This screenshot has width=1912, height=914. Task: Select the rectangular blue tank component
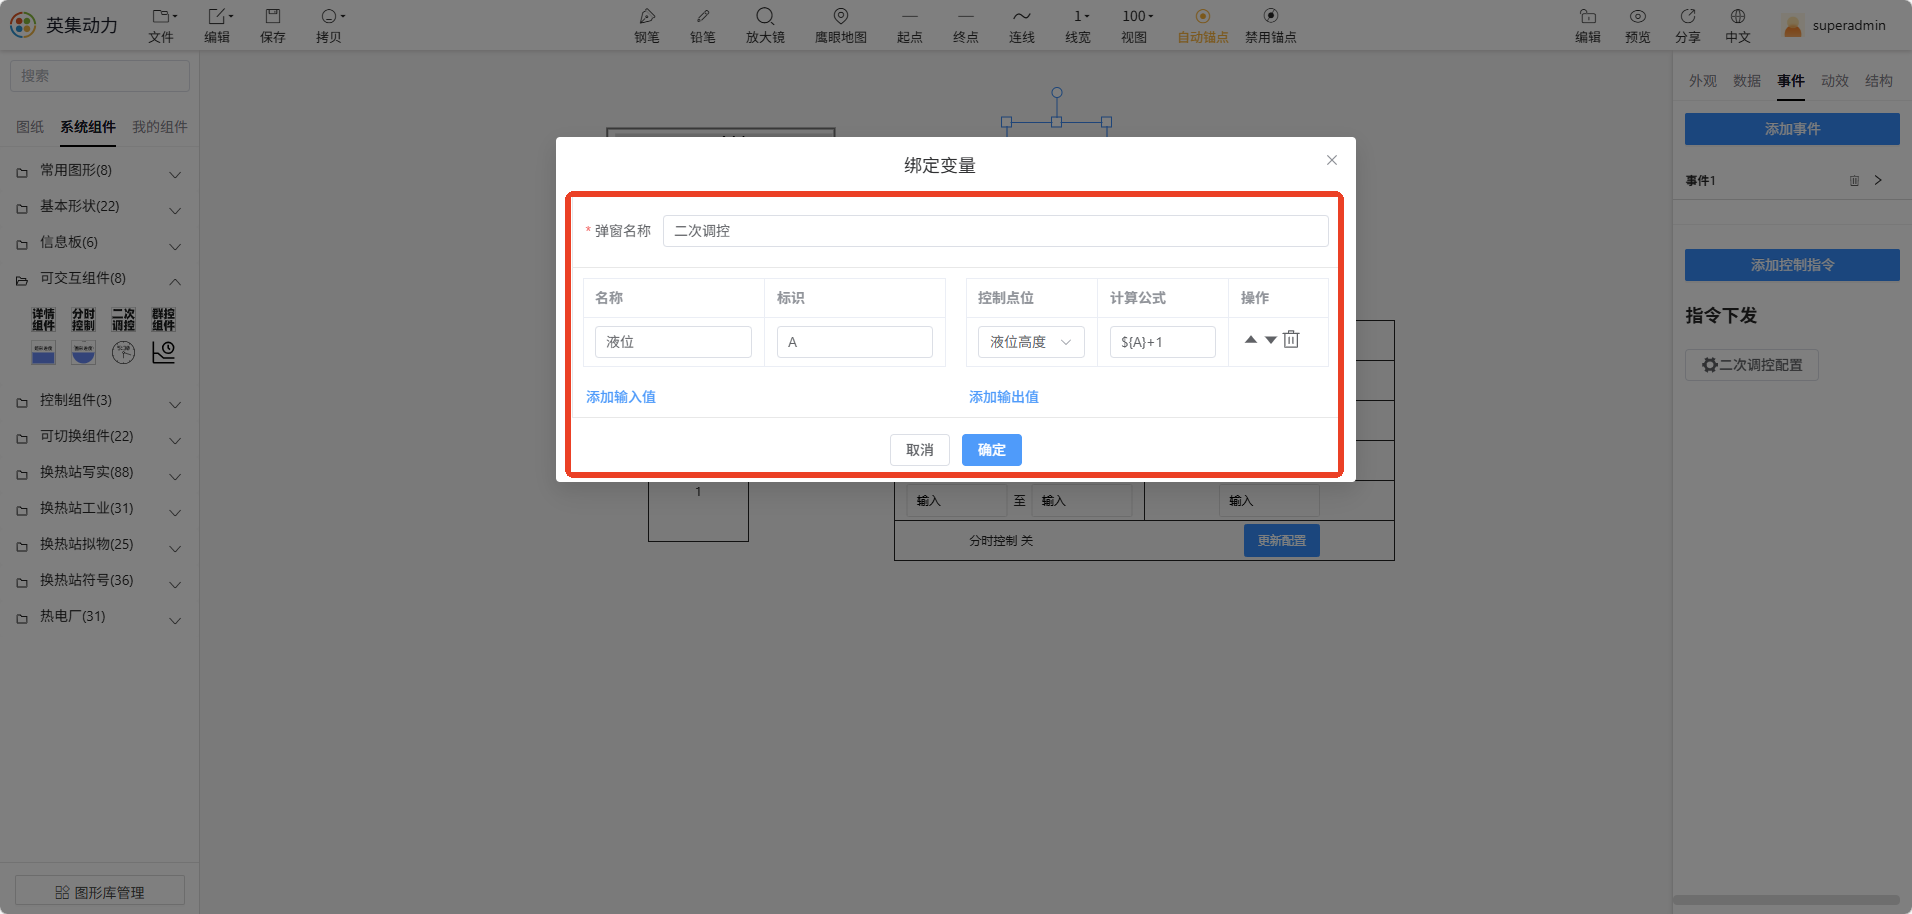pyautogui.click(x=43, y=353)
